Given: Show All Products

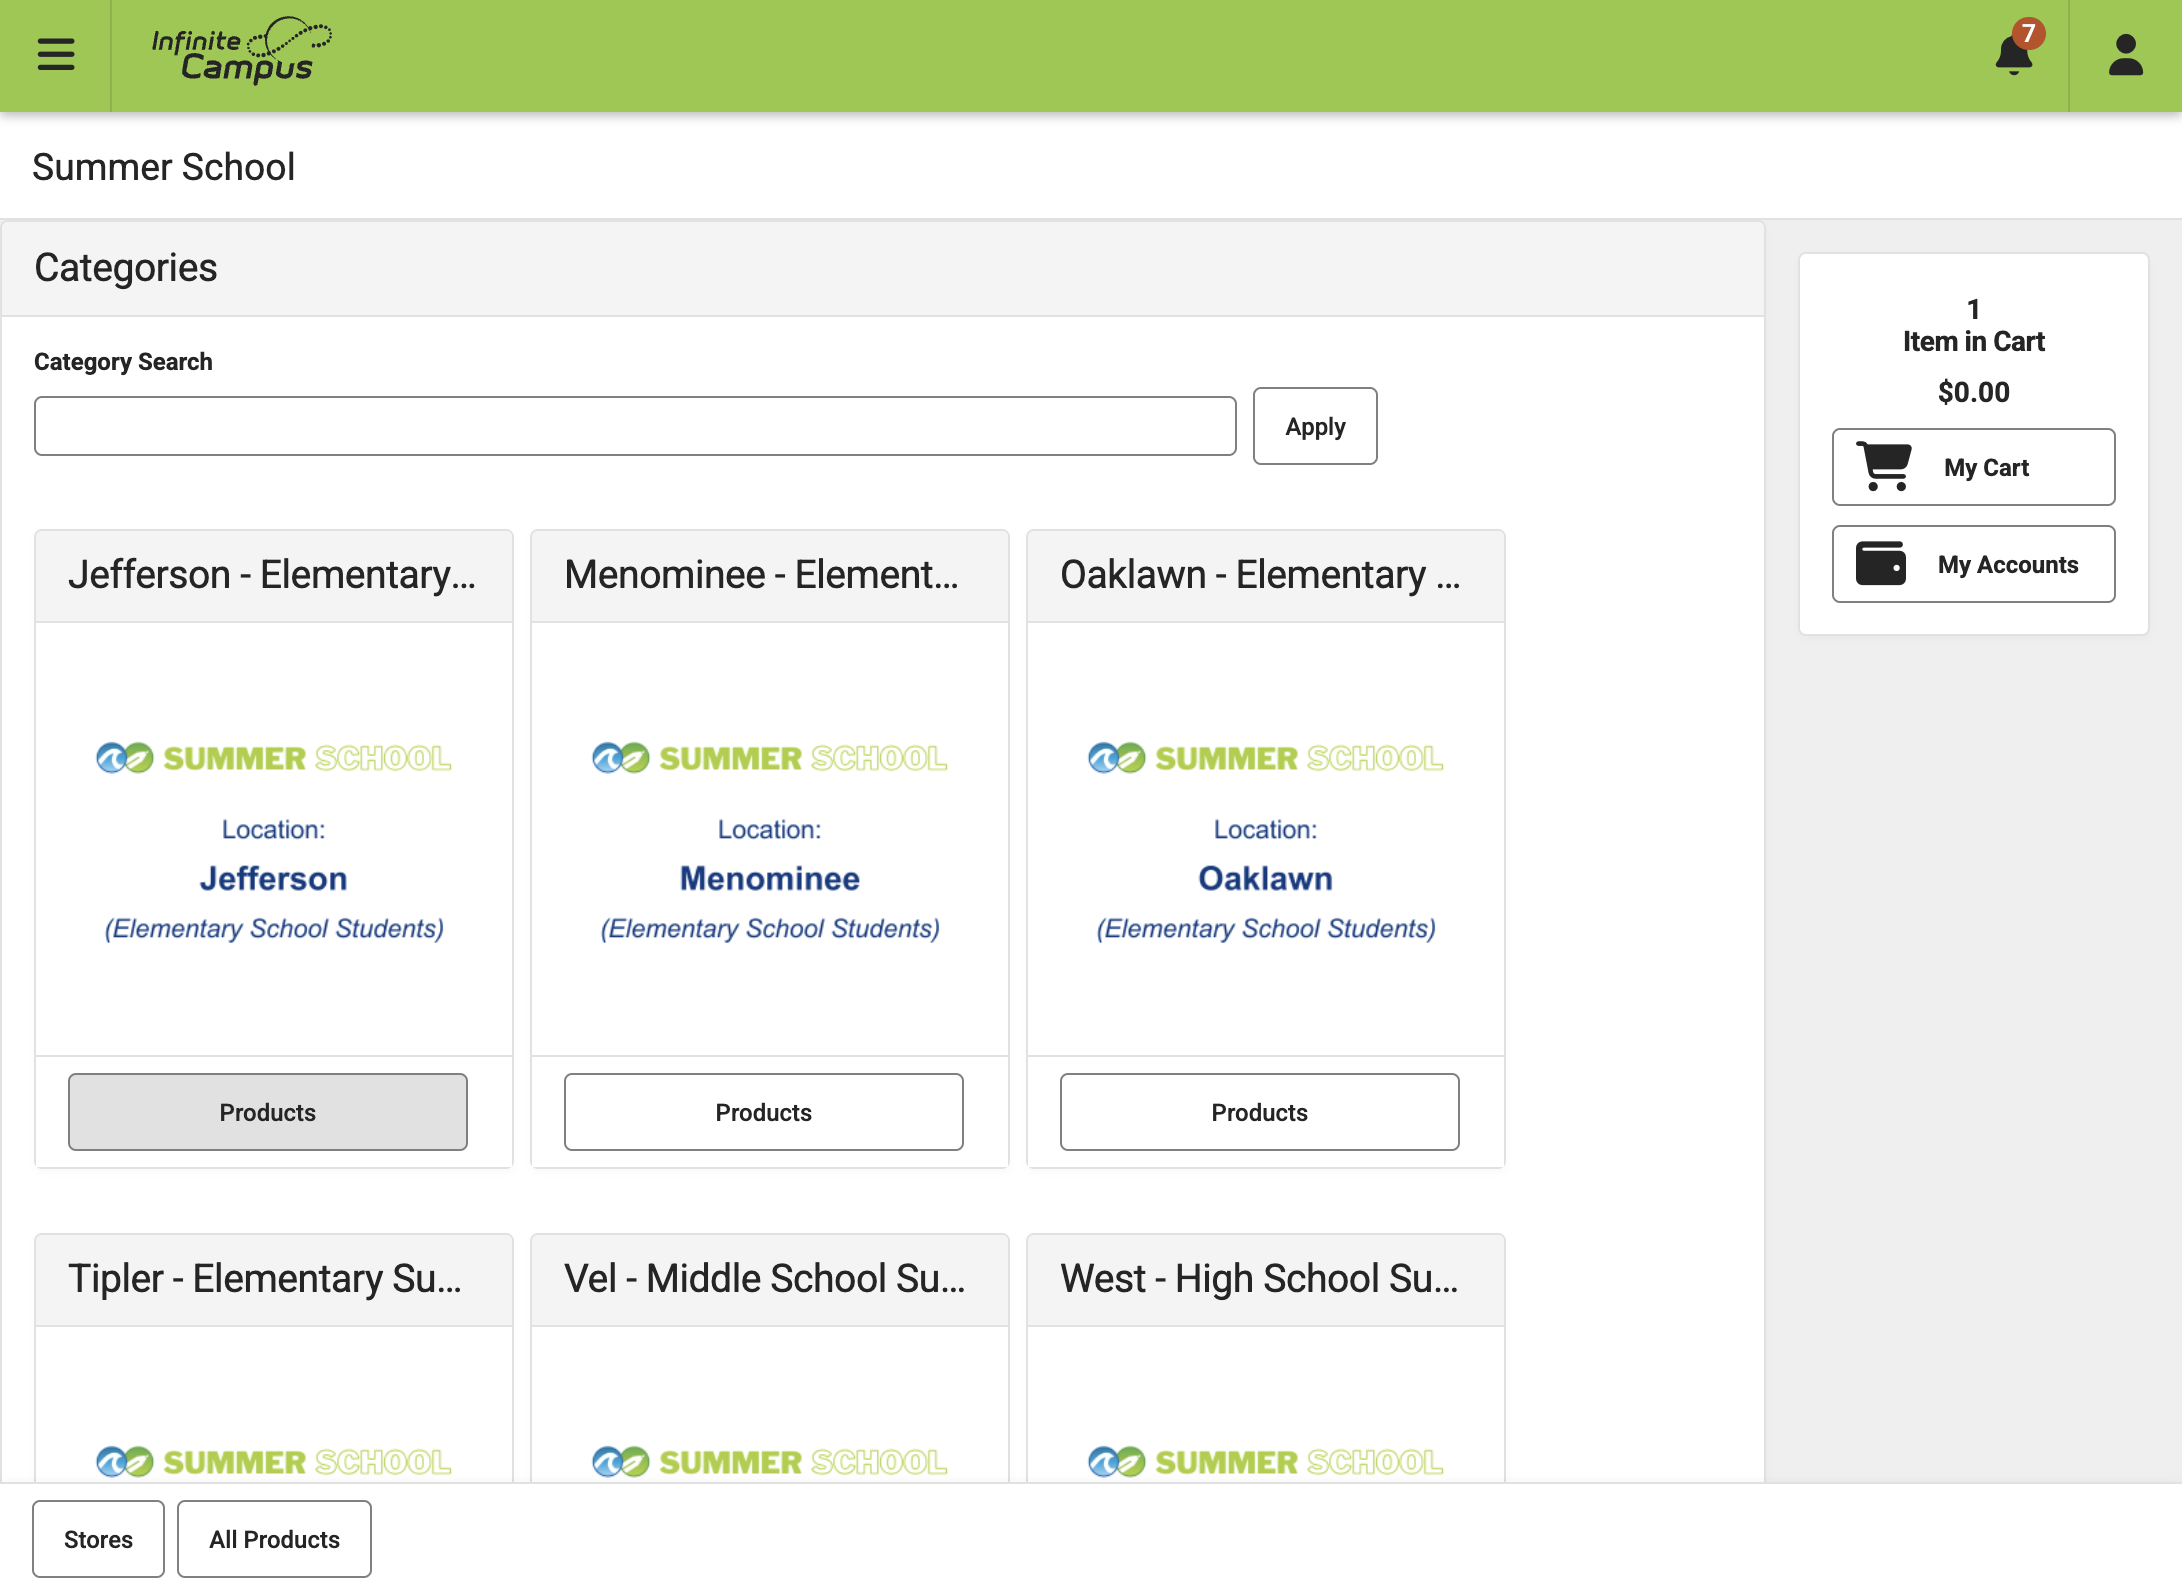Looking at the screenshot, I should click(x=274, y=1539).
